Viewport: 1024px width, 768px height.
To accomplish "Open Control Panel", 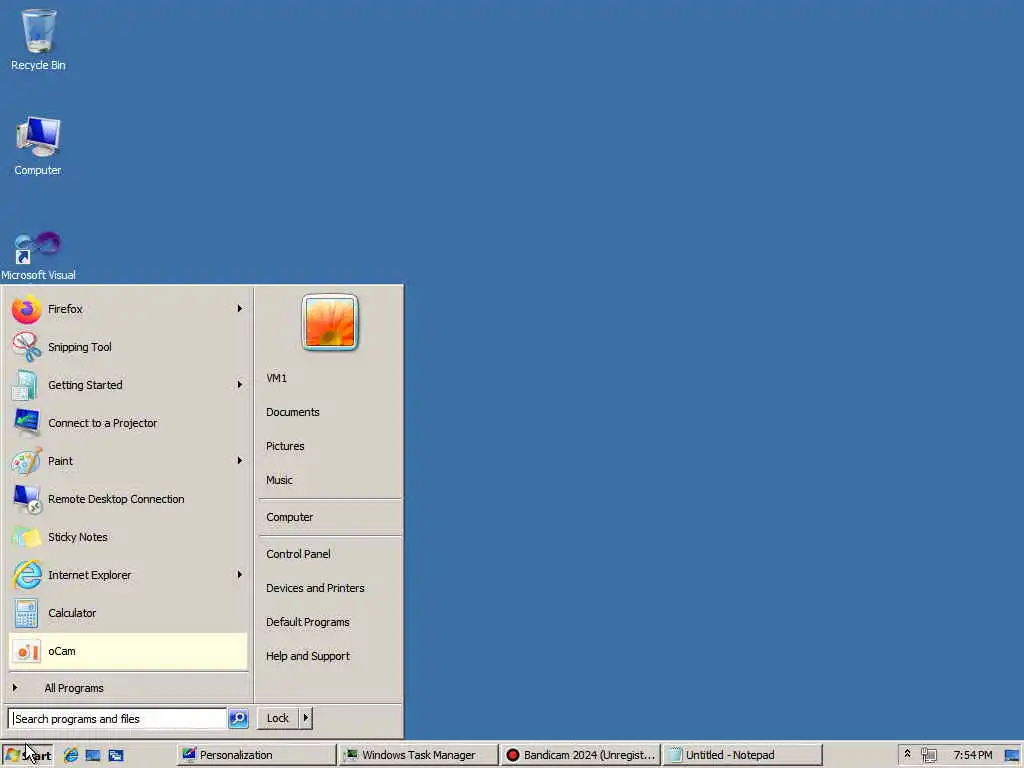I will 298,554.
